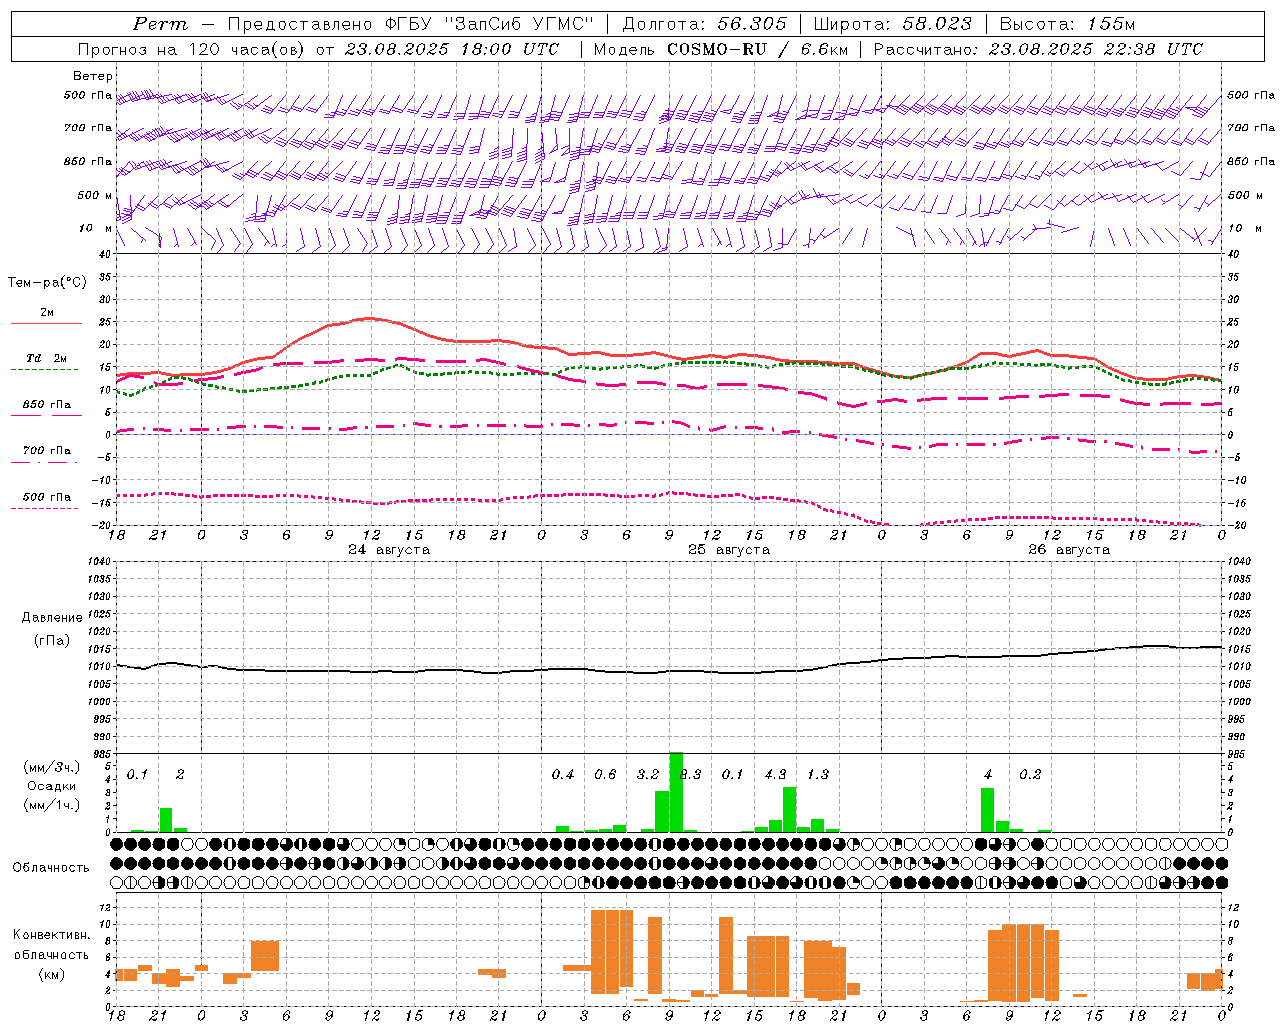
Task: Click the precipitation value "3.2"
Action: (648, 774)
